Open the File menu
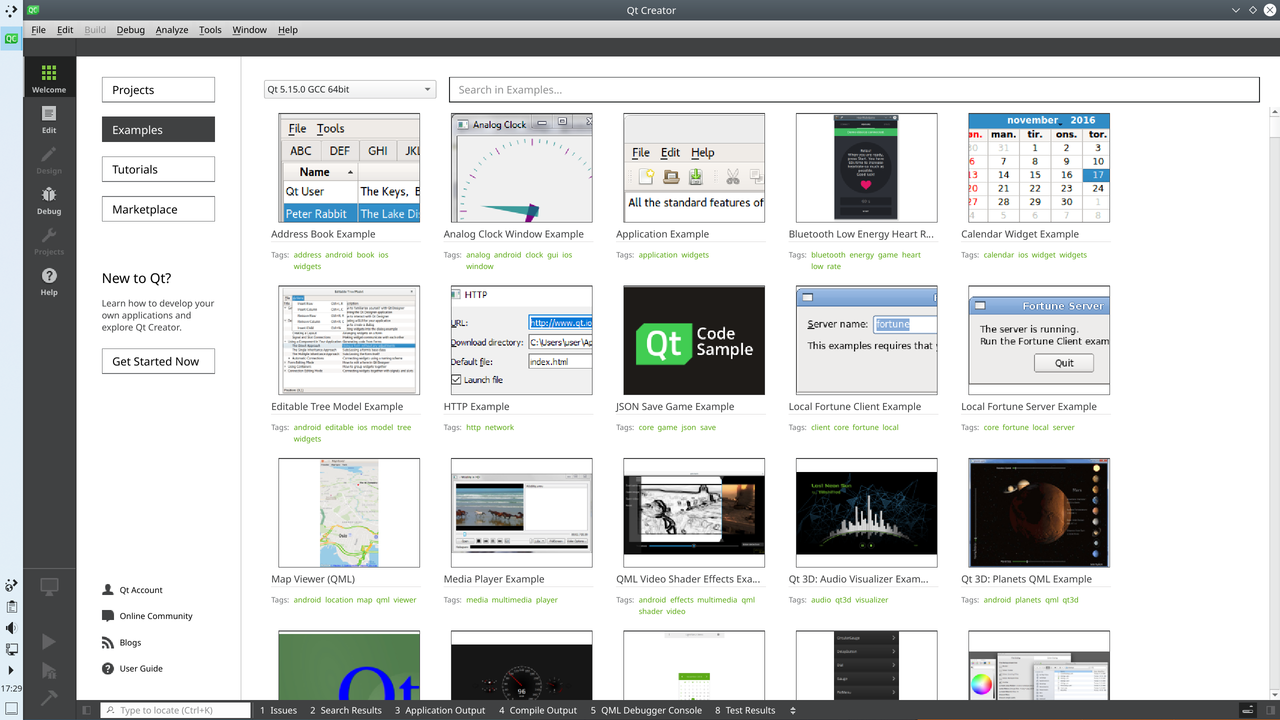The width and height of the screenshot is (1280, 720). pyautogui.click(x=38, y=30)
